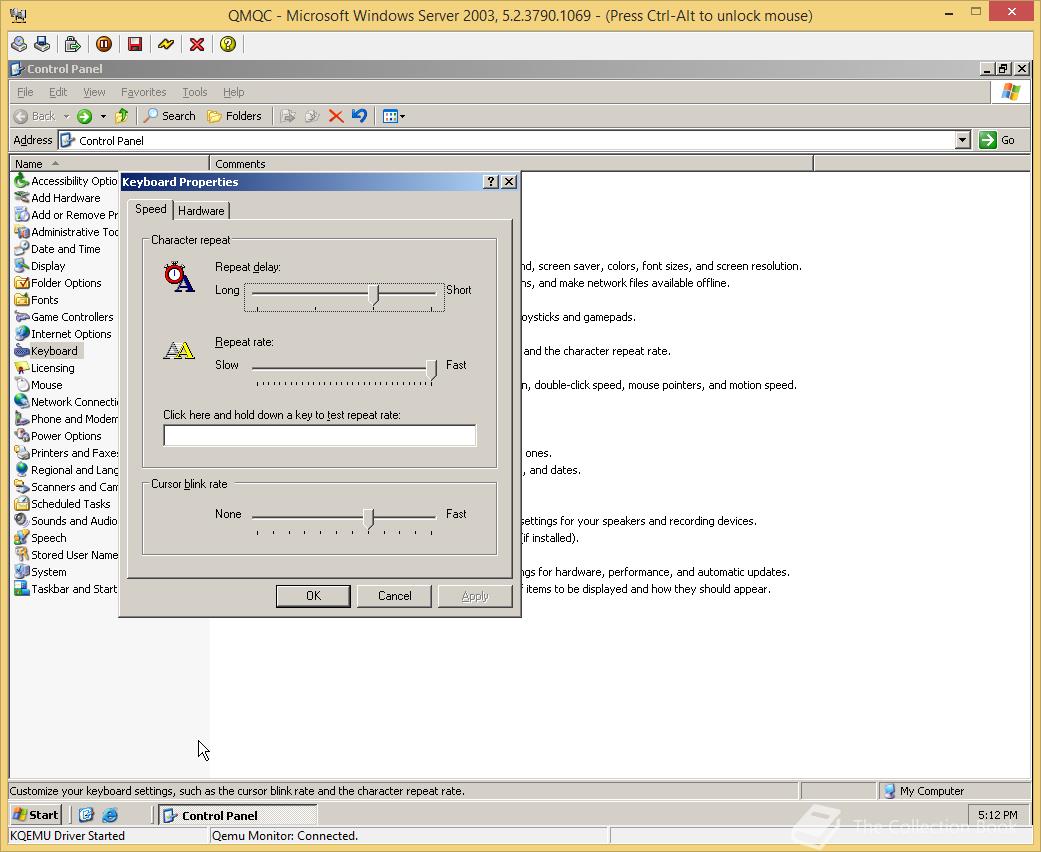1041x852 pixels.
Task: Click the Move To icon in Explorer toolbar
Action: pos(287,116)
